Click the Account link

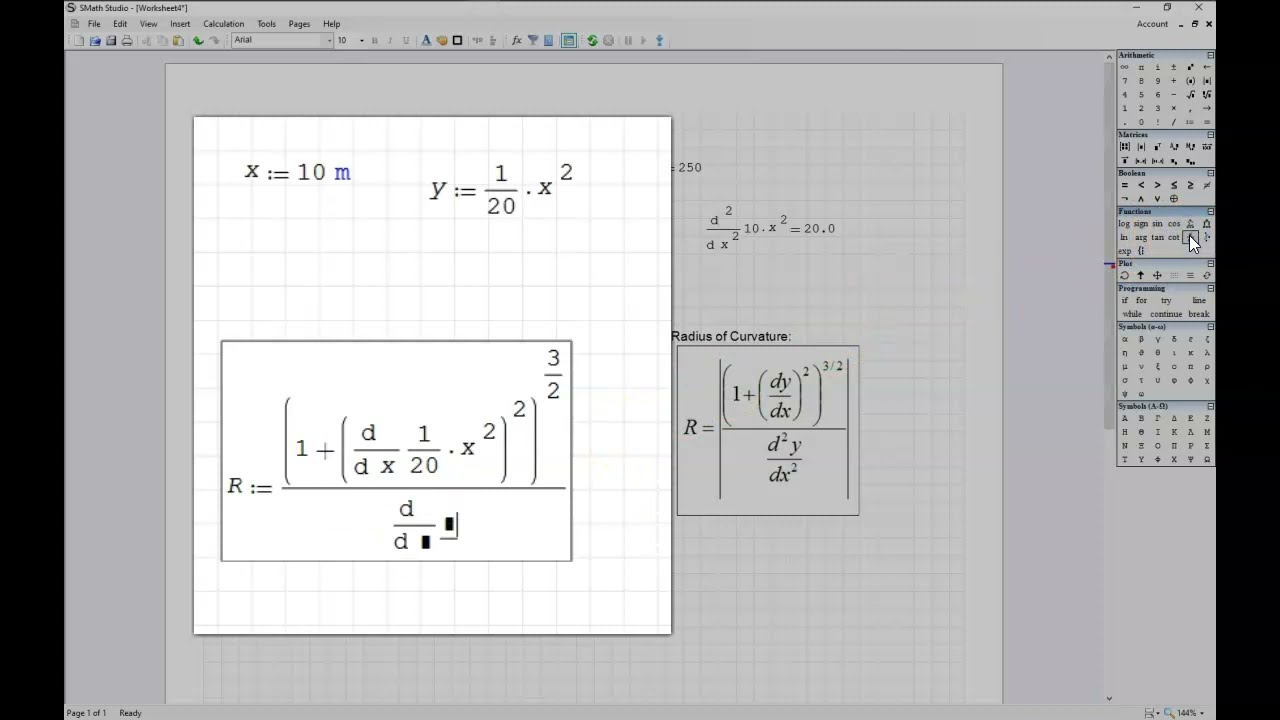[x=1152, y=23]
